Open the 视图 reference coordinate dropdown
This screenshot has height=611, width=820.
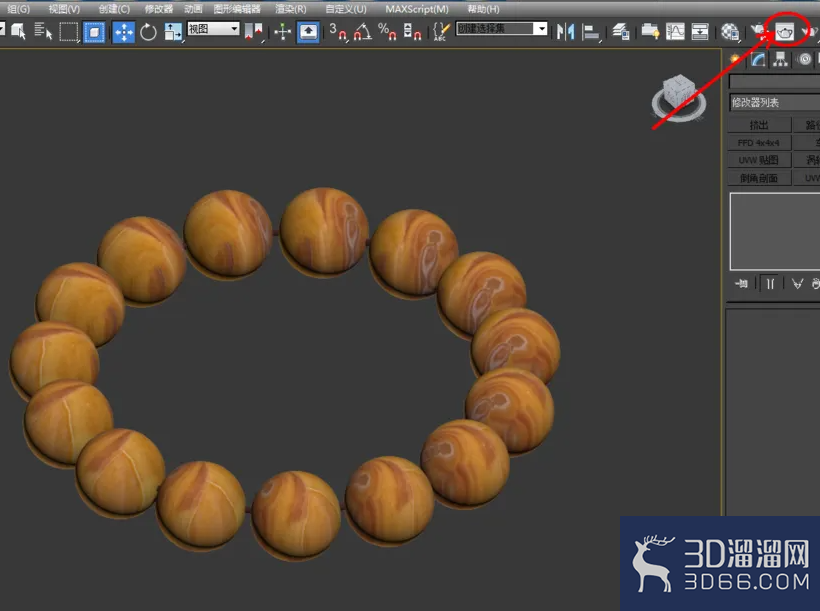coord(213,29)
